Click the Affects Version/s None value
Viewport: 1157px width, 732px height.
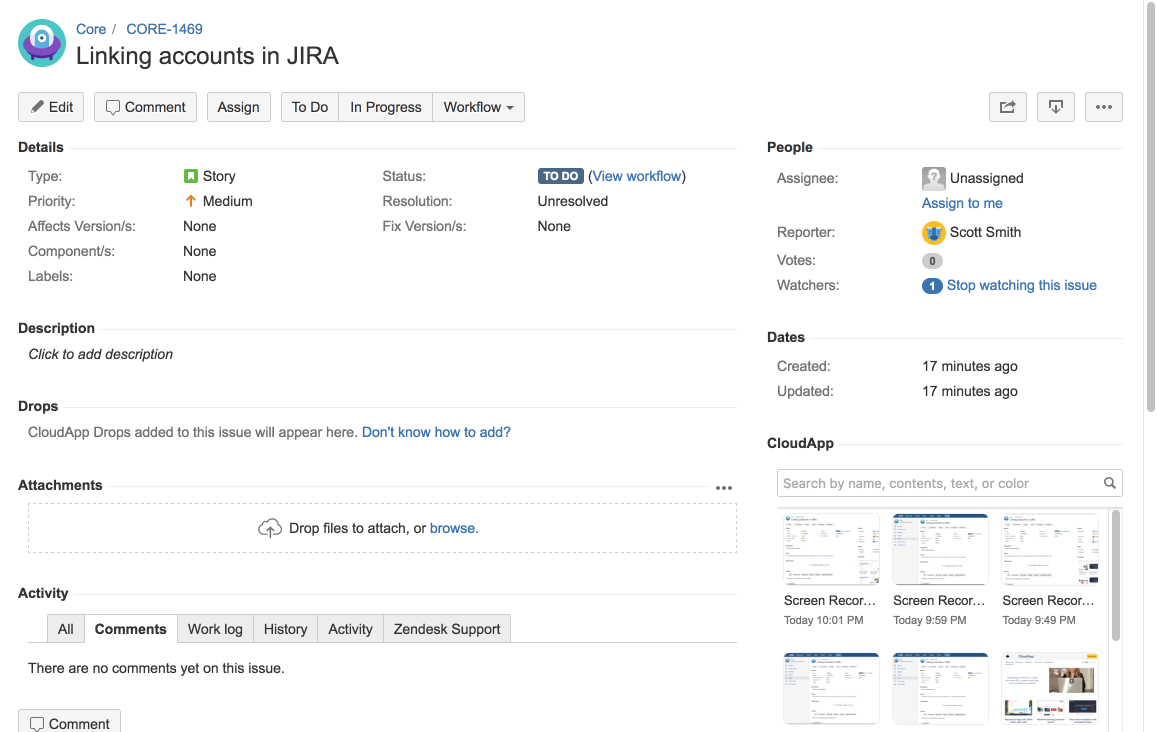(199, 226)
